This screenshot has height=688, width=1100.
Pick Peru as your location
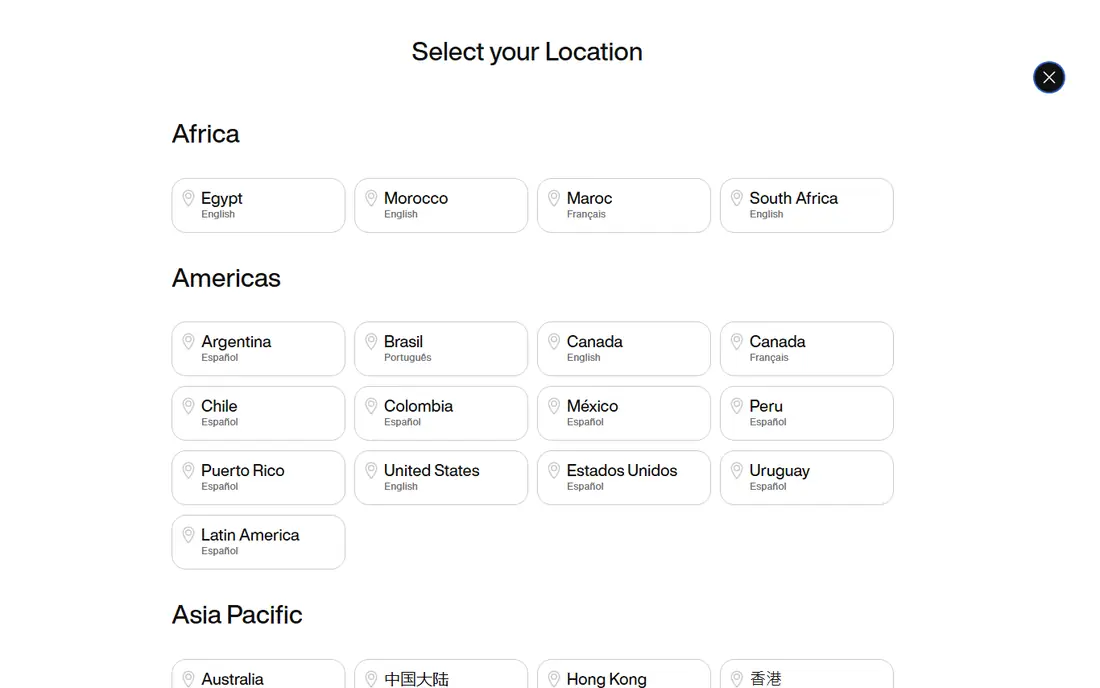[x=807, y=413]
